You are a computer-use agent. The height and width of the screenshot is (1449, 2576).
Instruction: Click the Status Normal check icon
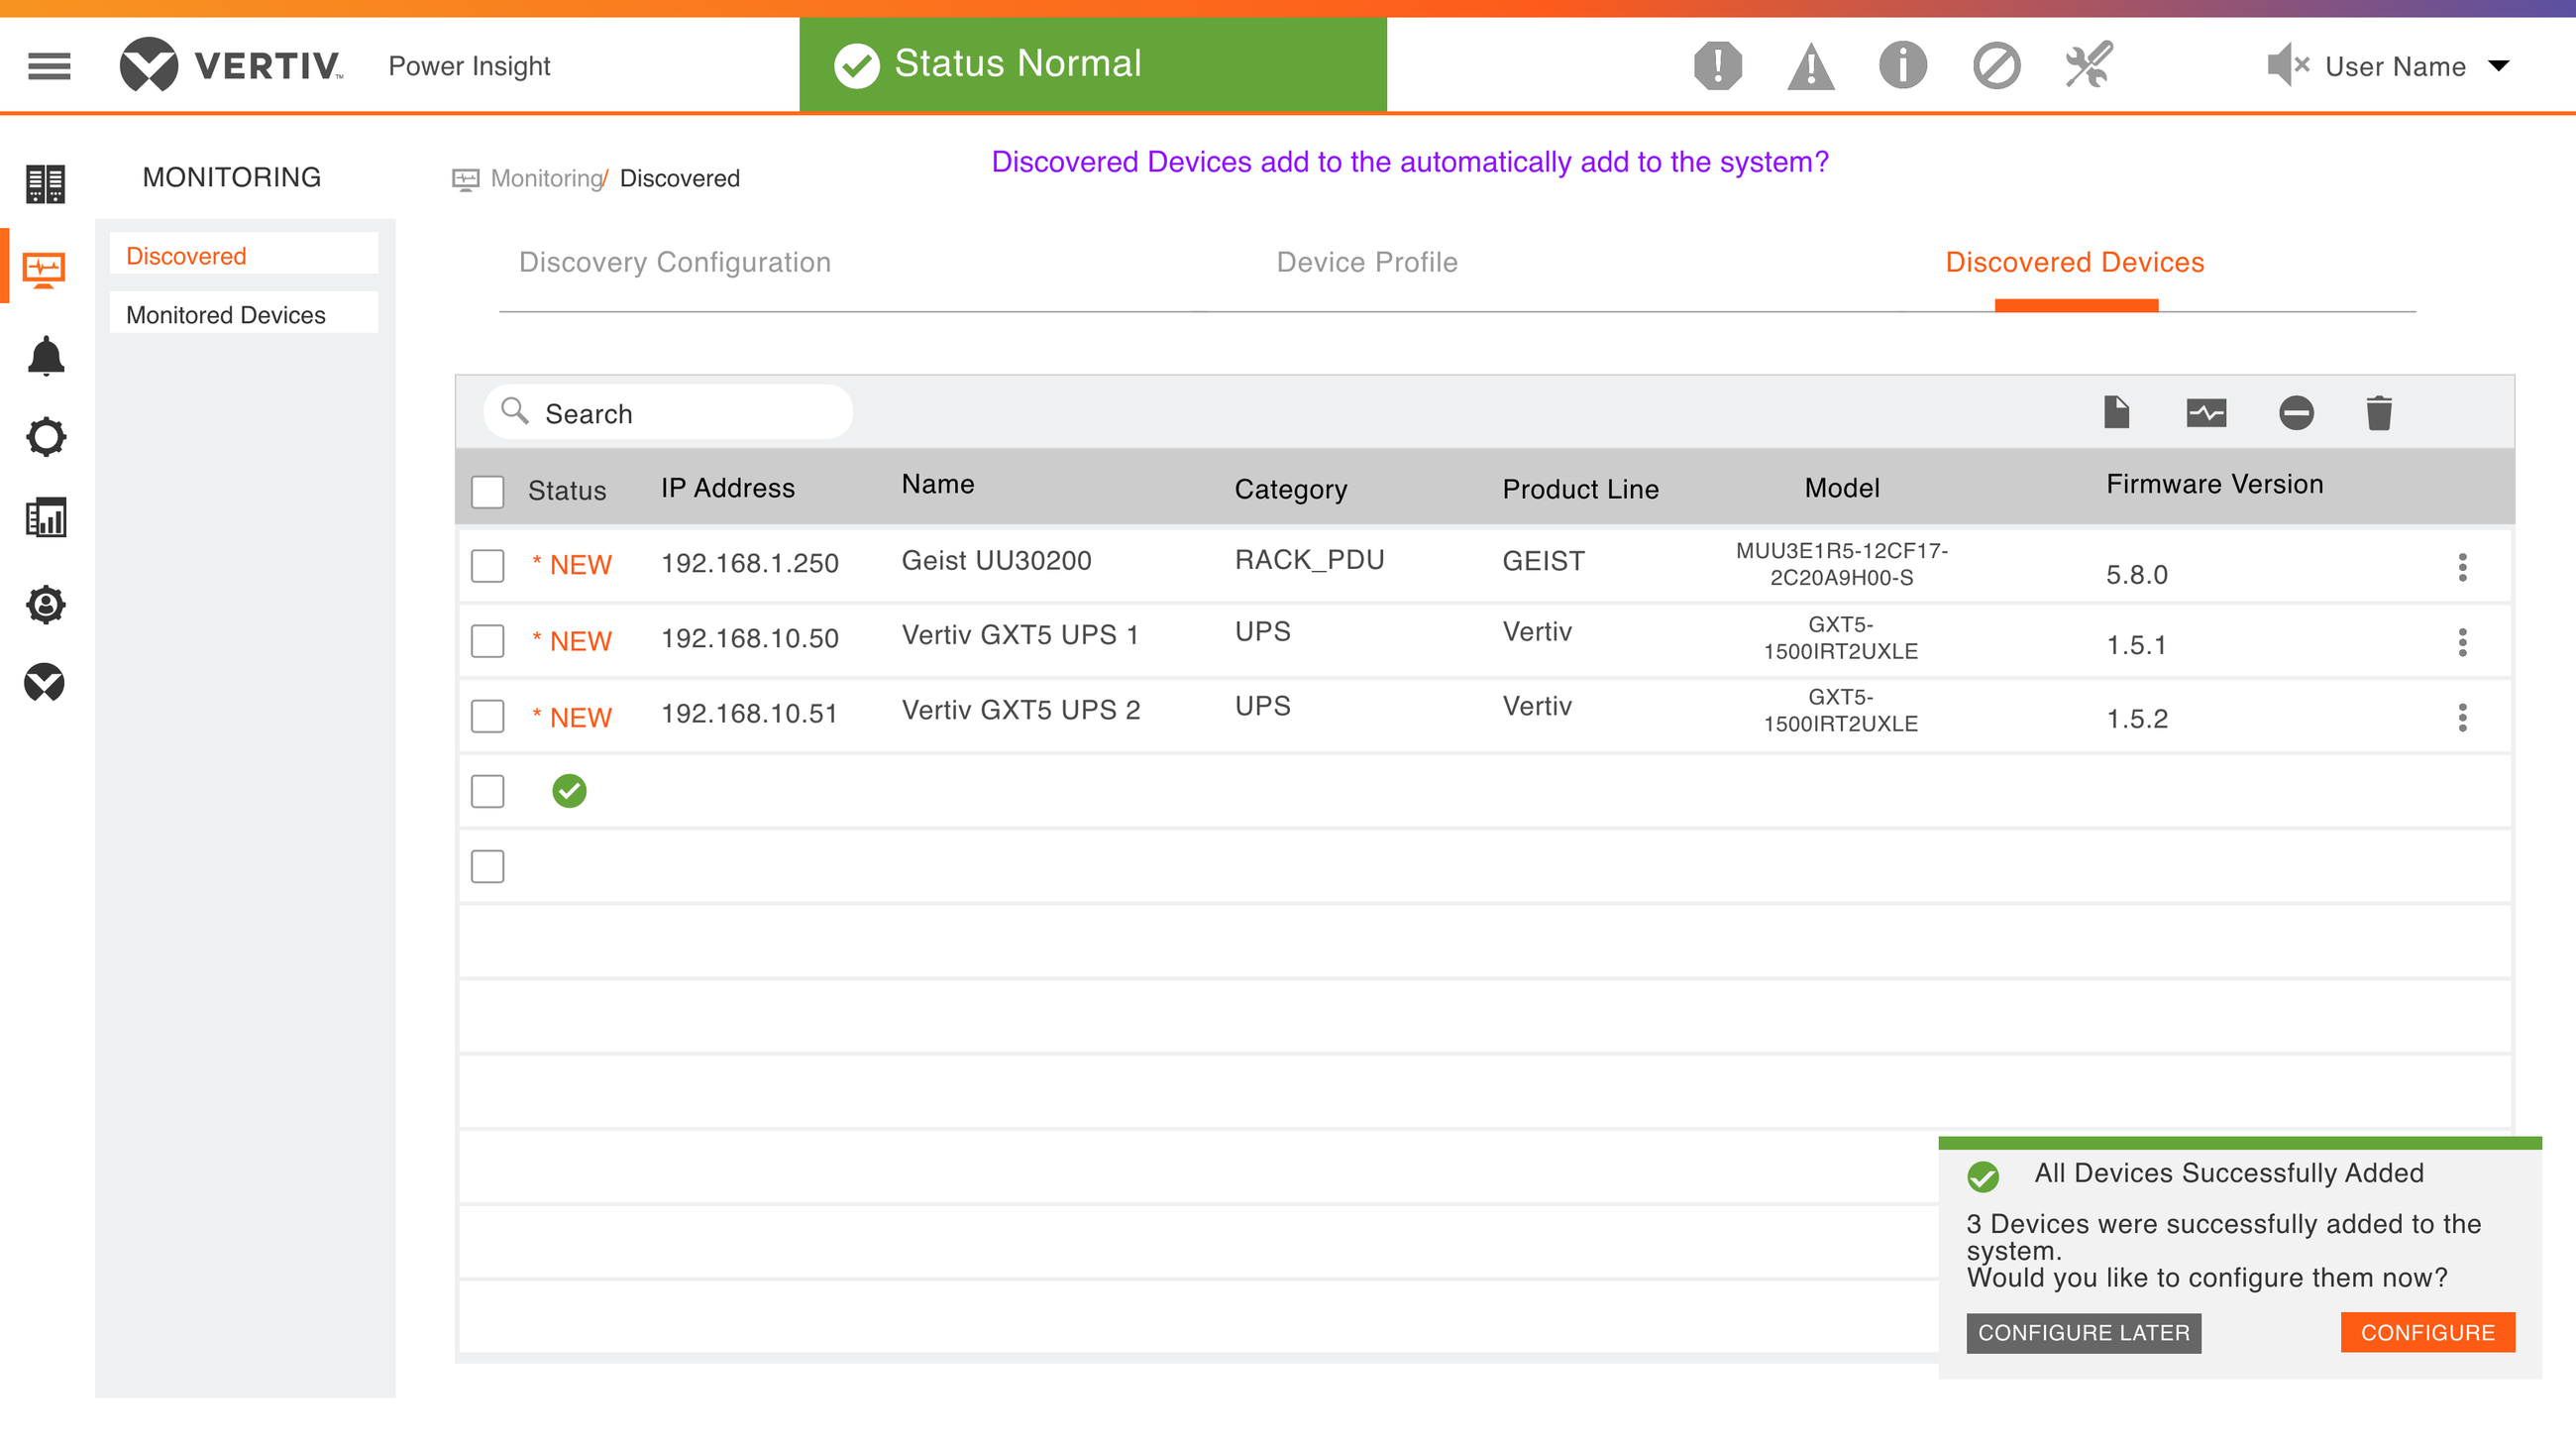[857, 66]
